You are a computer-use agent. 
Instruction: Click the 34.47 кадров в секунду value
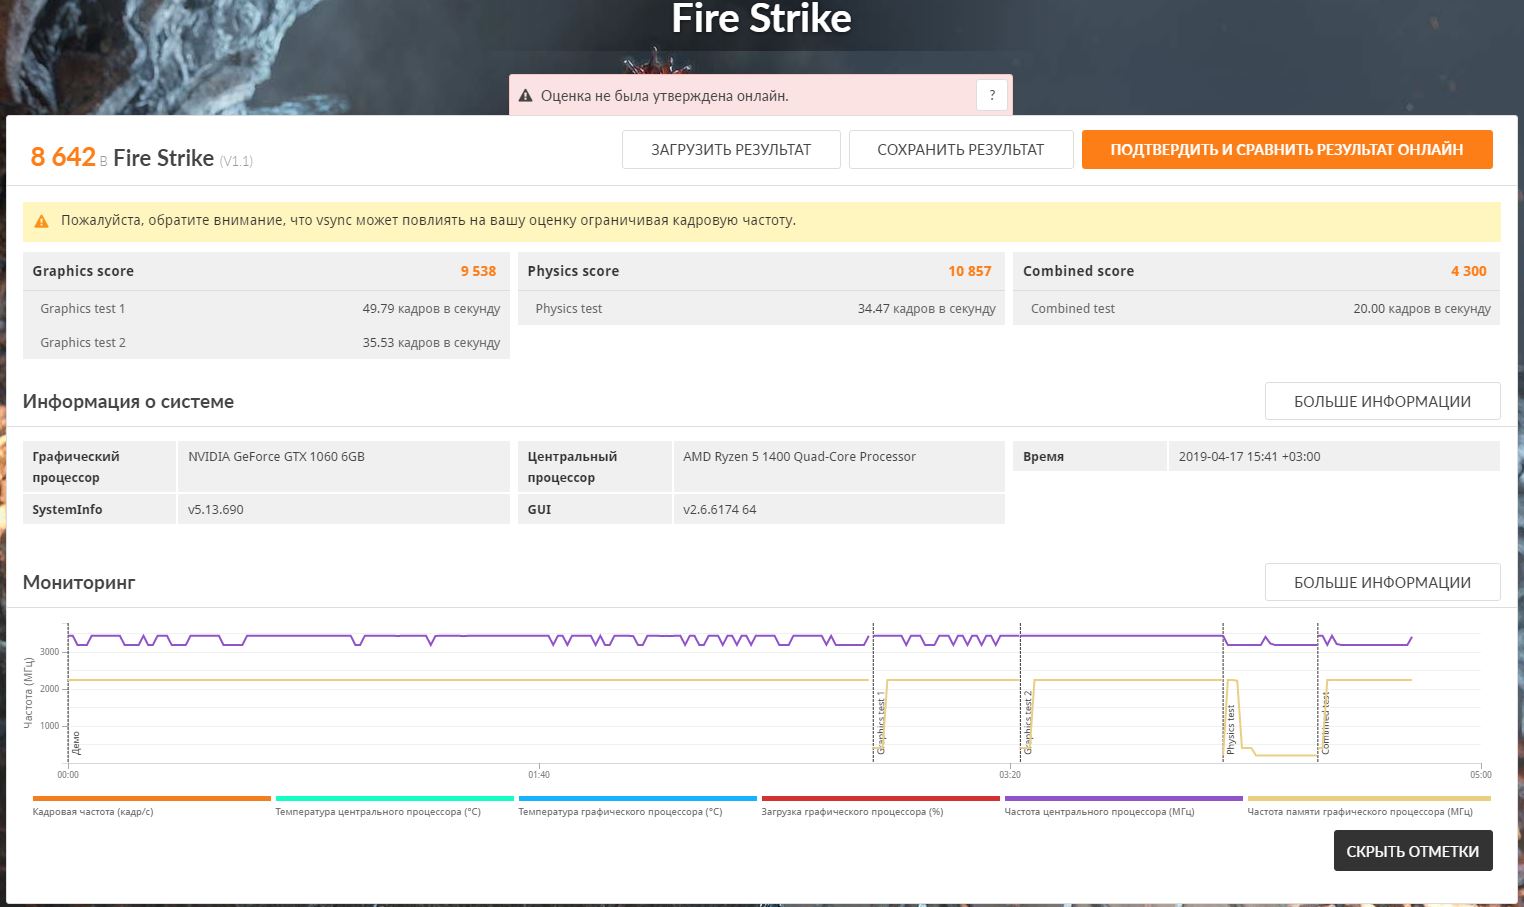[x=927, y=309]
